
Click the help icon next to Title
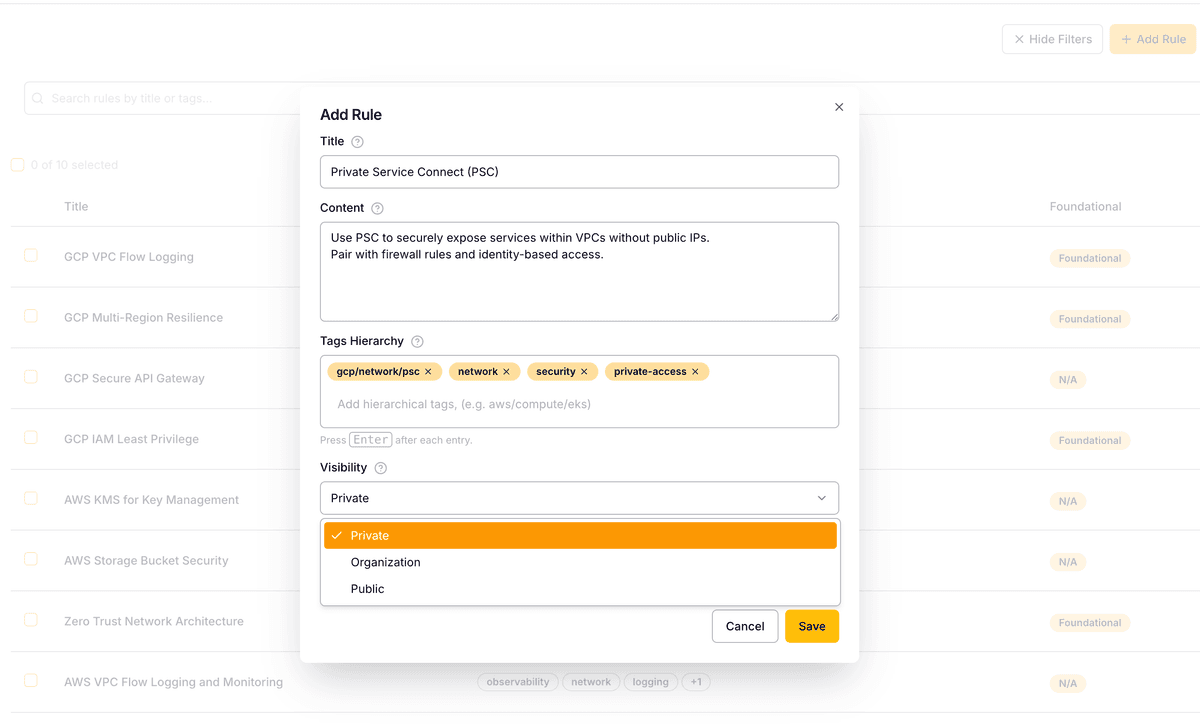(x=358, y=142)
